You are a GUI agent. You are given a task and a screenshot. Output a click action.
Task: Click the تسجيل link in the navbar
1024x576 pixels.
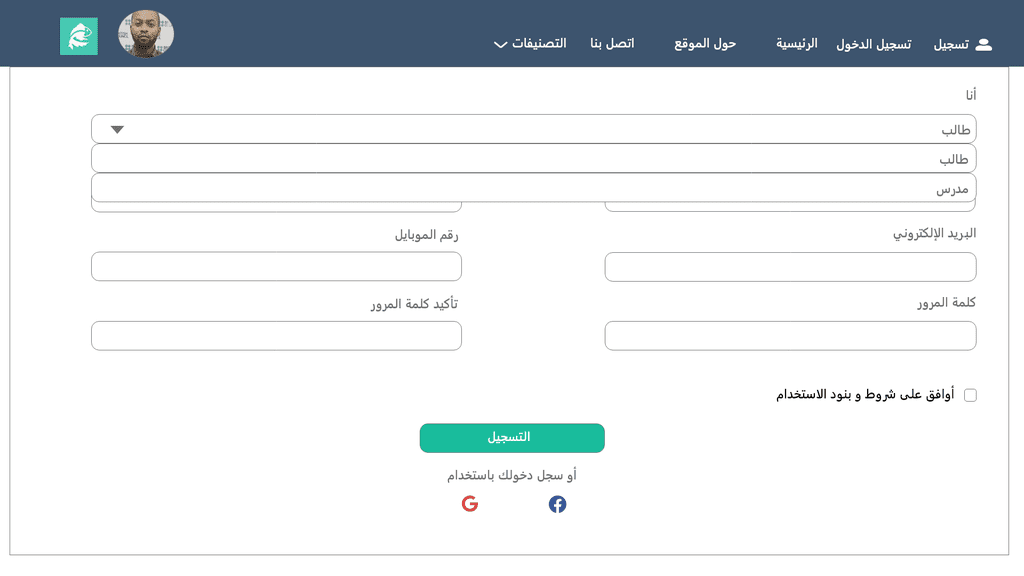coord(951,44)
